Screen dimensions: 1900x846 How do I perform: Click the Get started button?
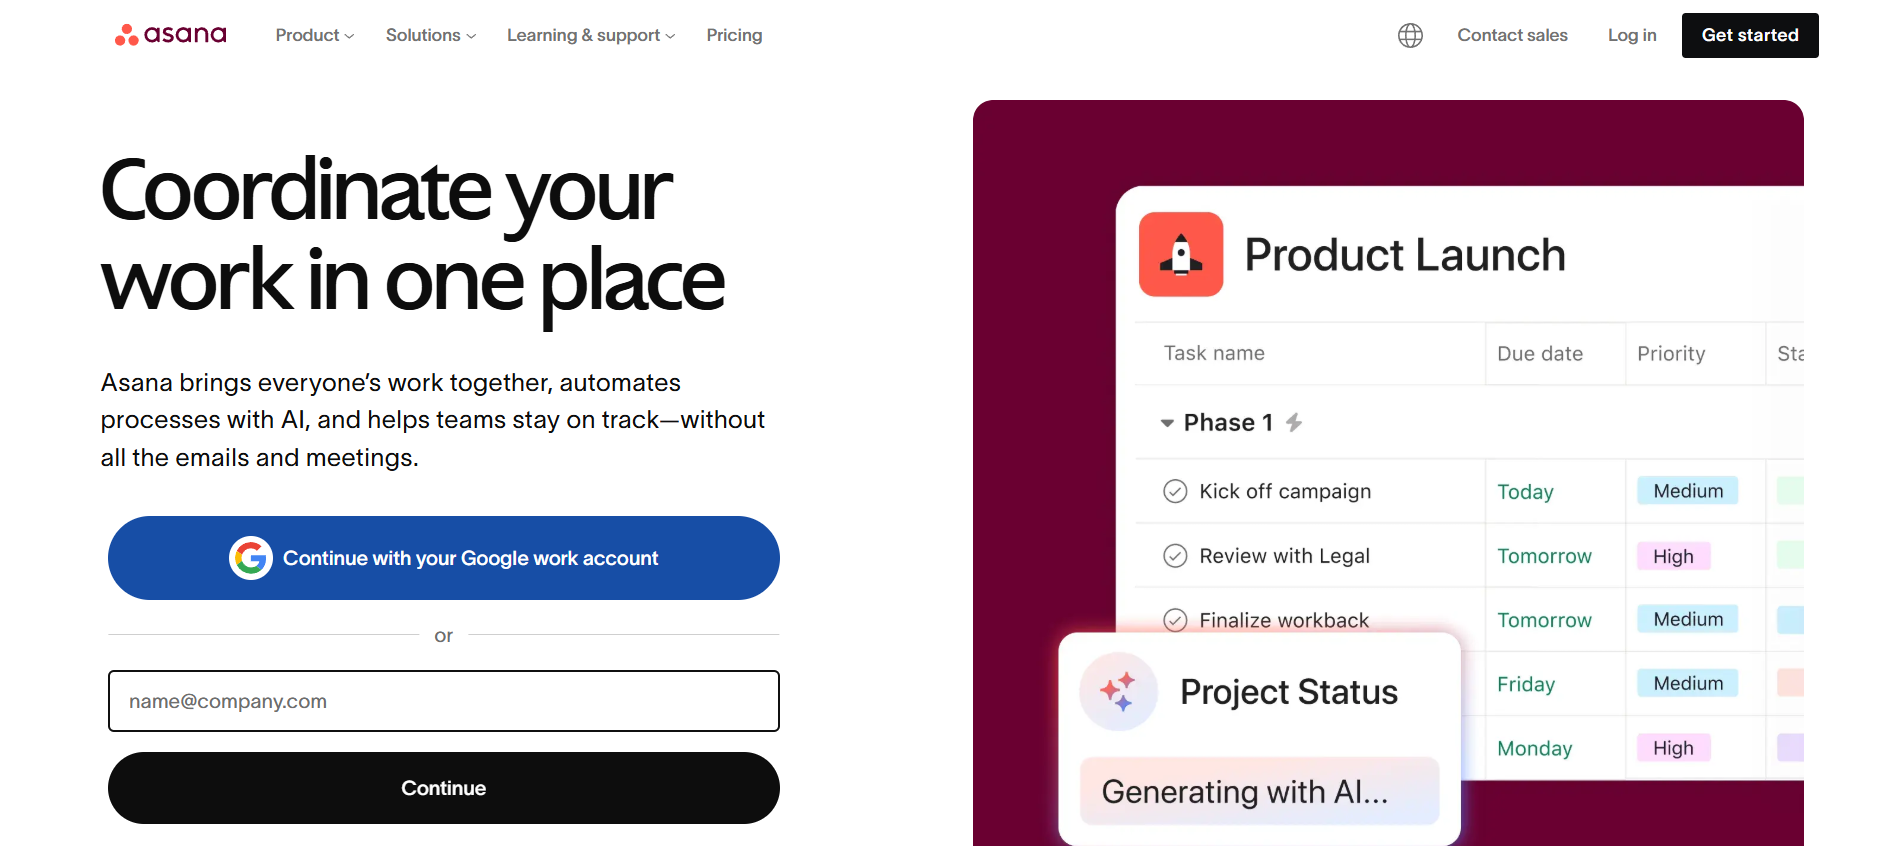(x=1749, y=35)
